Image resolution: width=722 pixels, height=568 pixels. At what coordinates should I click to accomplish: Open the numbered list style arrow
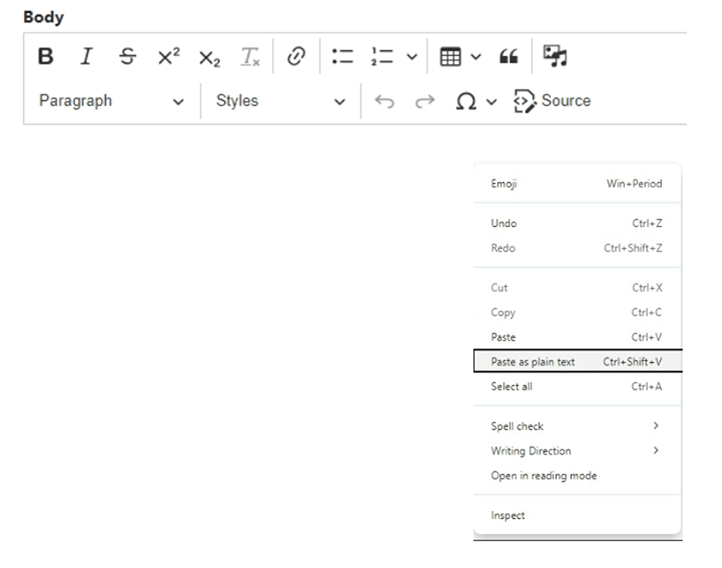tap(412, 57)
